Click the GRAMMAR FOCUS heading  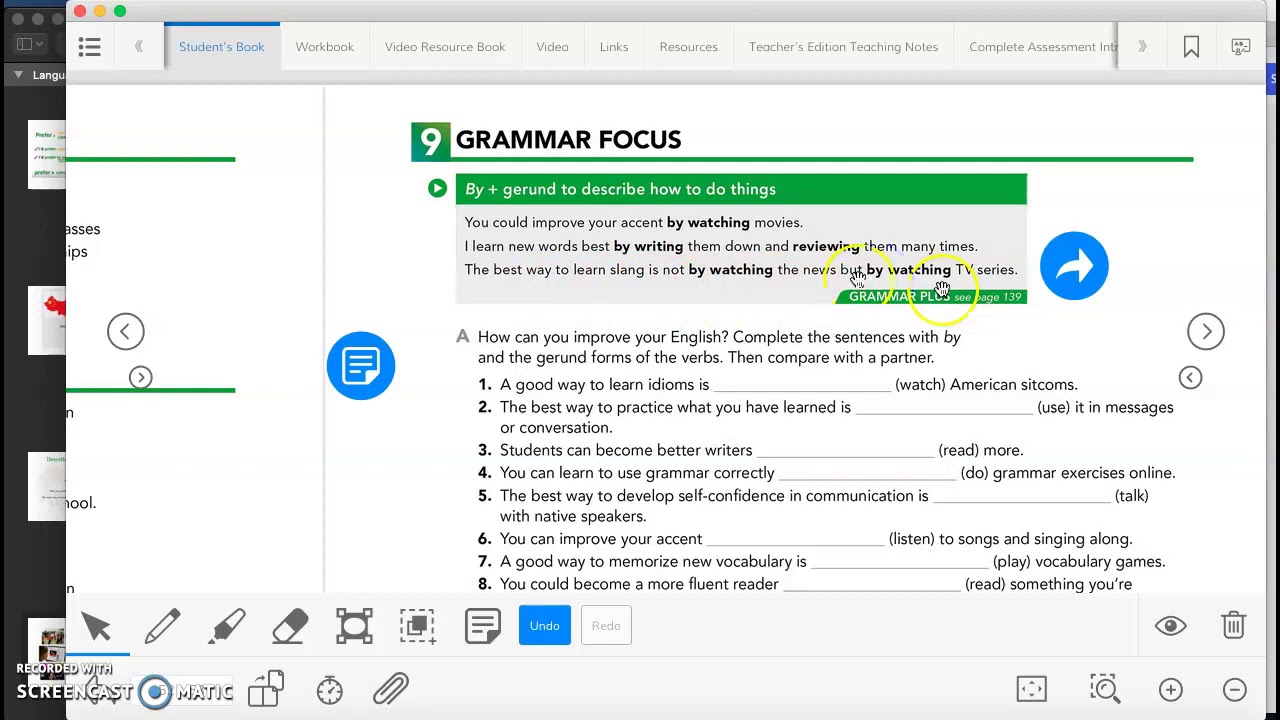click(568, 140)
